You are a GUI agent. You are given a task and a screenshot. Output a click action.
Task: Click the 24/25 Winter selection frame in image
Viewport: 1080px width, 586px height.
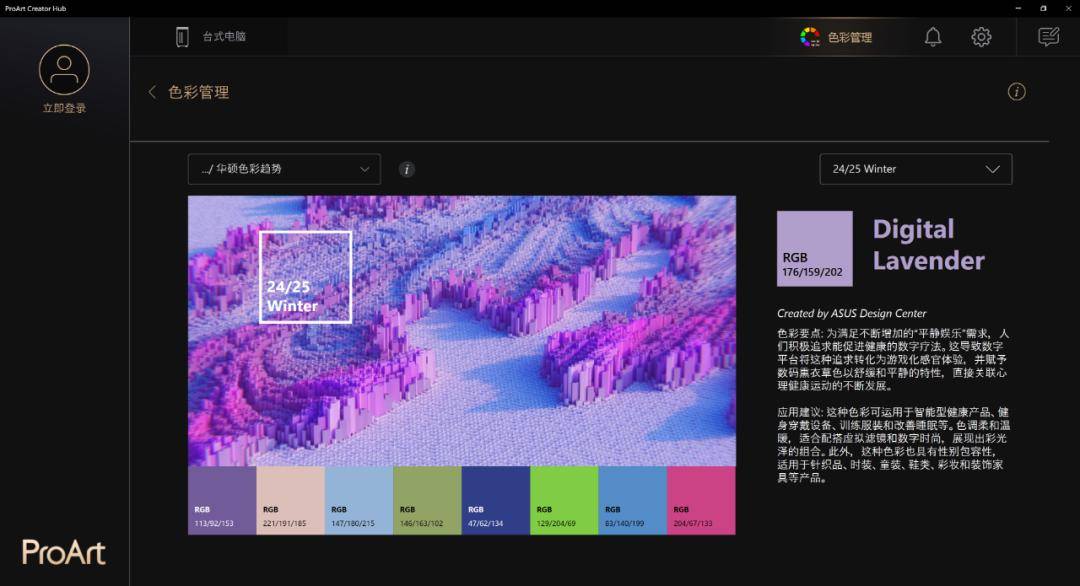[x=304, y=278]
